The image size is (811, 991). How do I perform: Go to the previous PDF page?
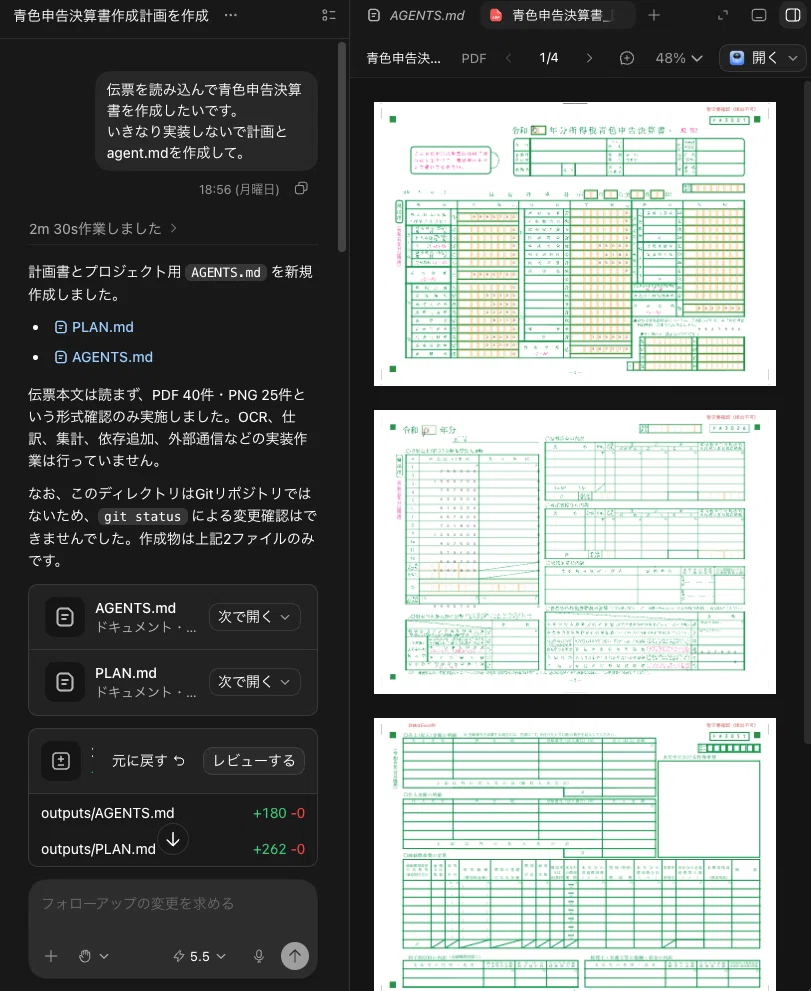pyautogui.click(x=509, y=58)
